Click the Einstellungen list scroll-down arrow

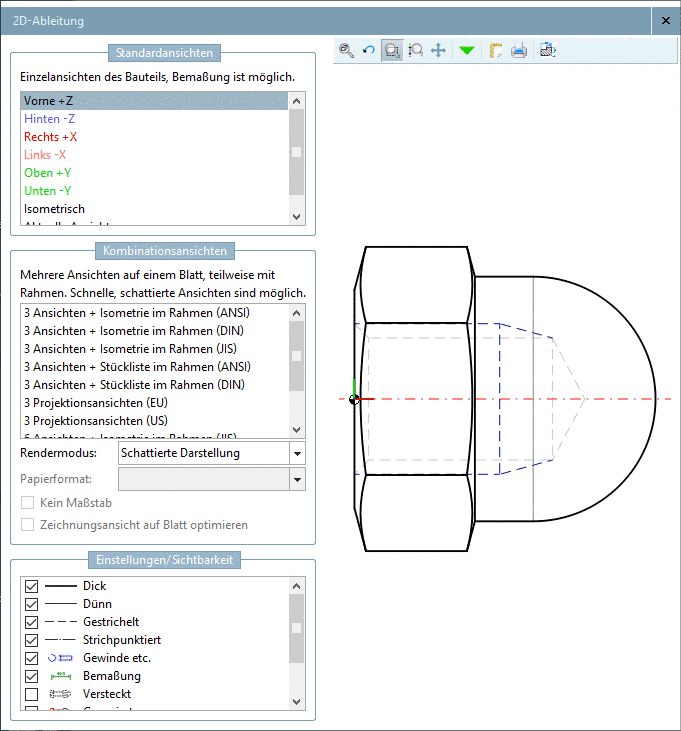coord(296,702)
